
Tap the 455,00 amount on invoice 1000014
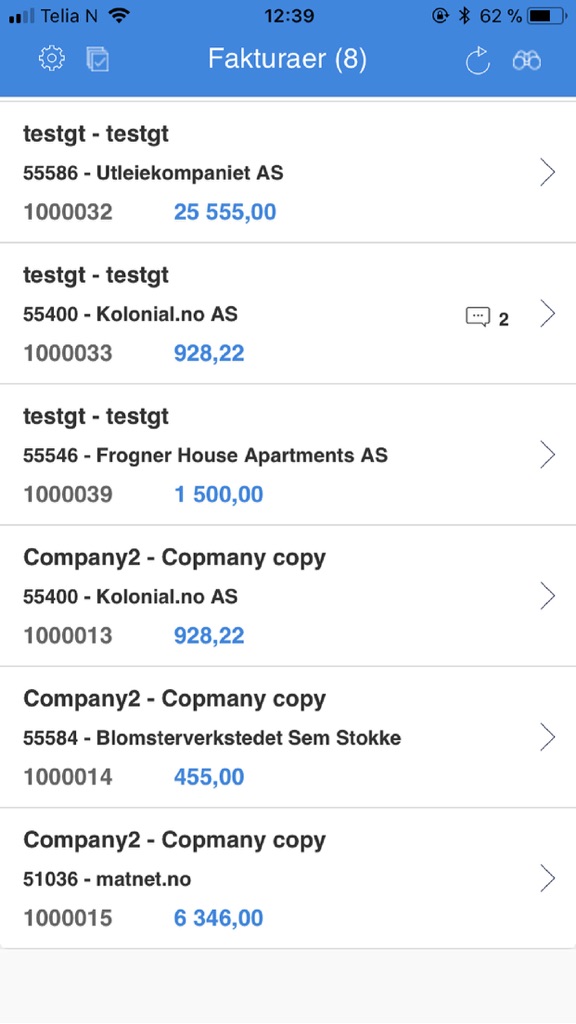pyautogui.click(x=209, y=777)
